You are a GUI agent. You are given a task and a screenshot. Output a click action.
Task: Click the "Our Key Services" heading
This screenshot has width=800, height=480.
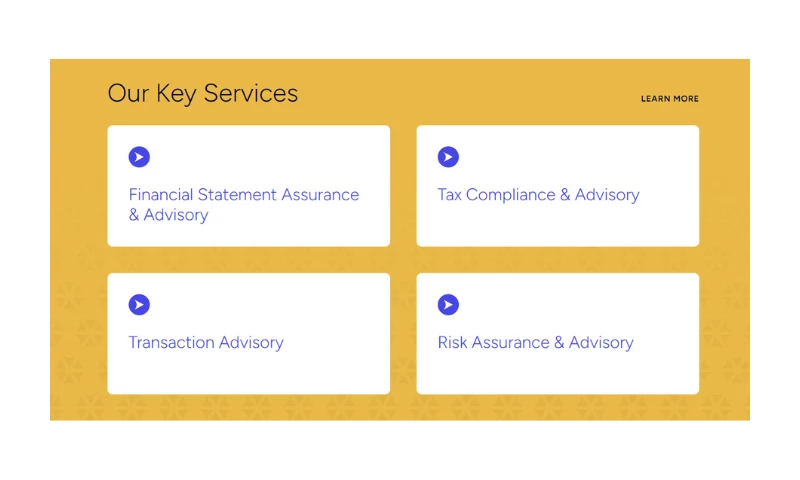point(203,93)
